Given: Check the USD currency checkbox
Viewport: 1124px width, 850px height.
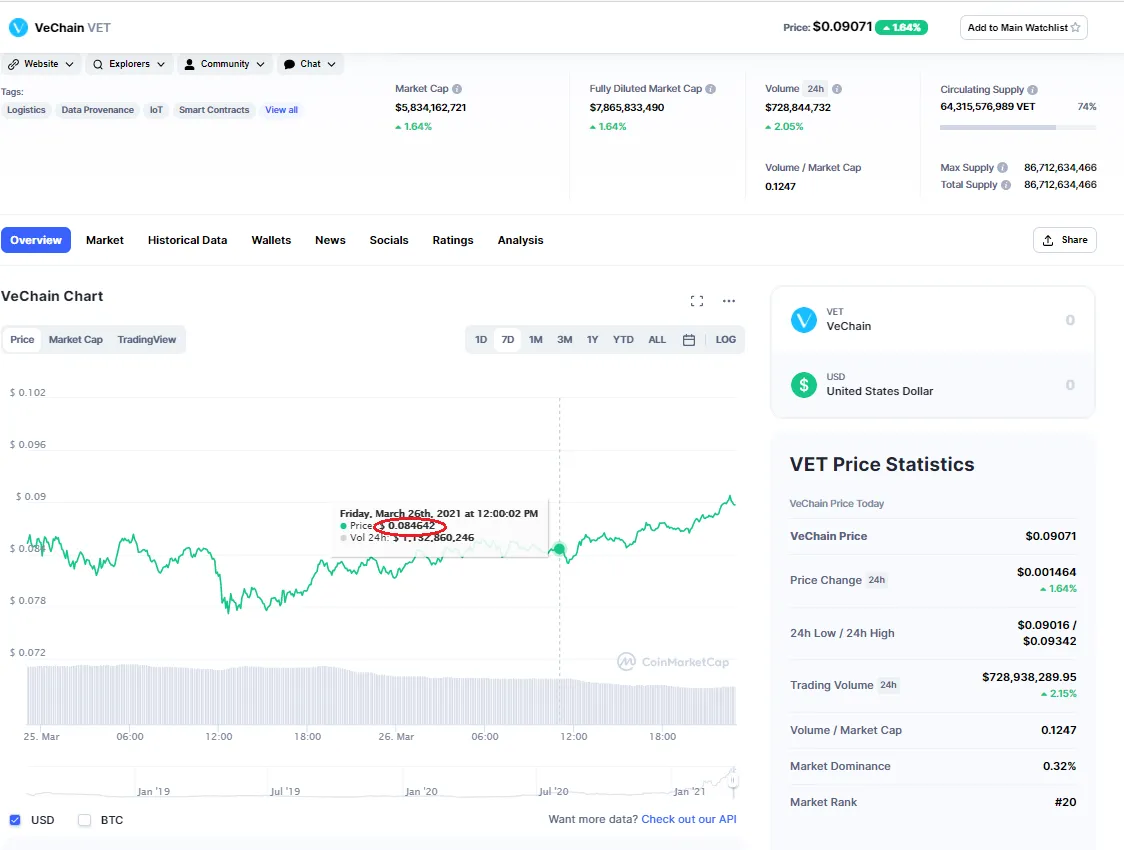Looking at the screenshot, I should [15, 820].
